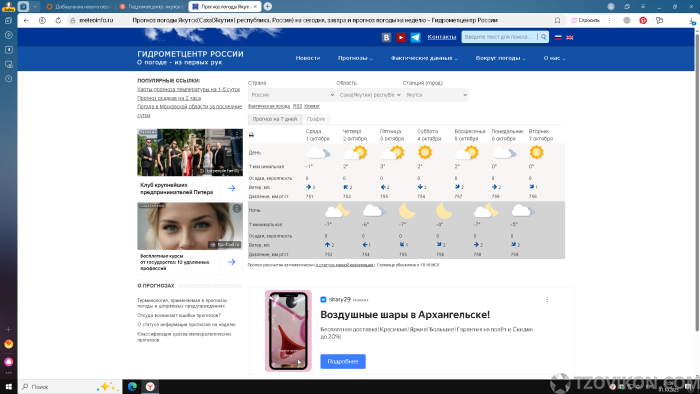Click the printer icon above forecast table
Image resolution: width=700 pixels, height=394 pixels.
251,135
